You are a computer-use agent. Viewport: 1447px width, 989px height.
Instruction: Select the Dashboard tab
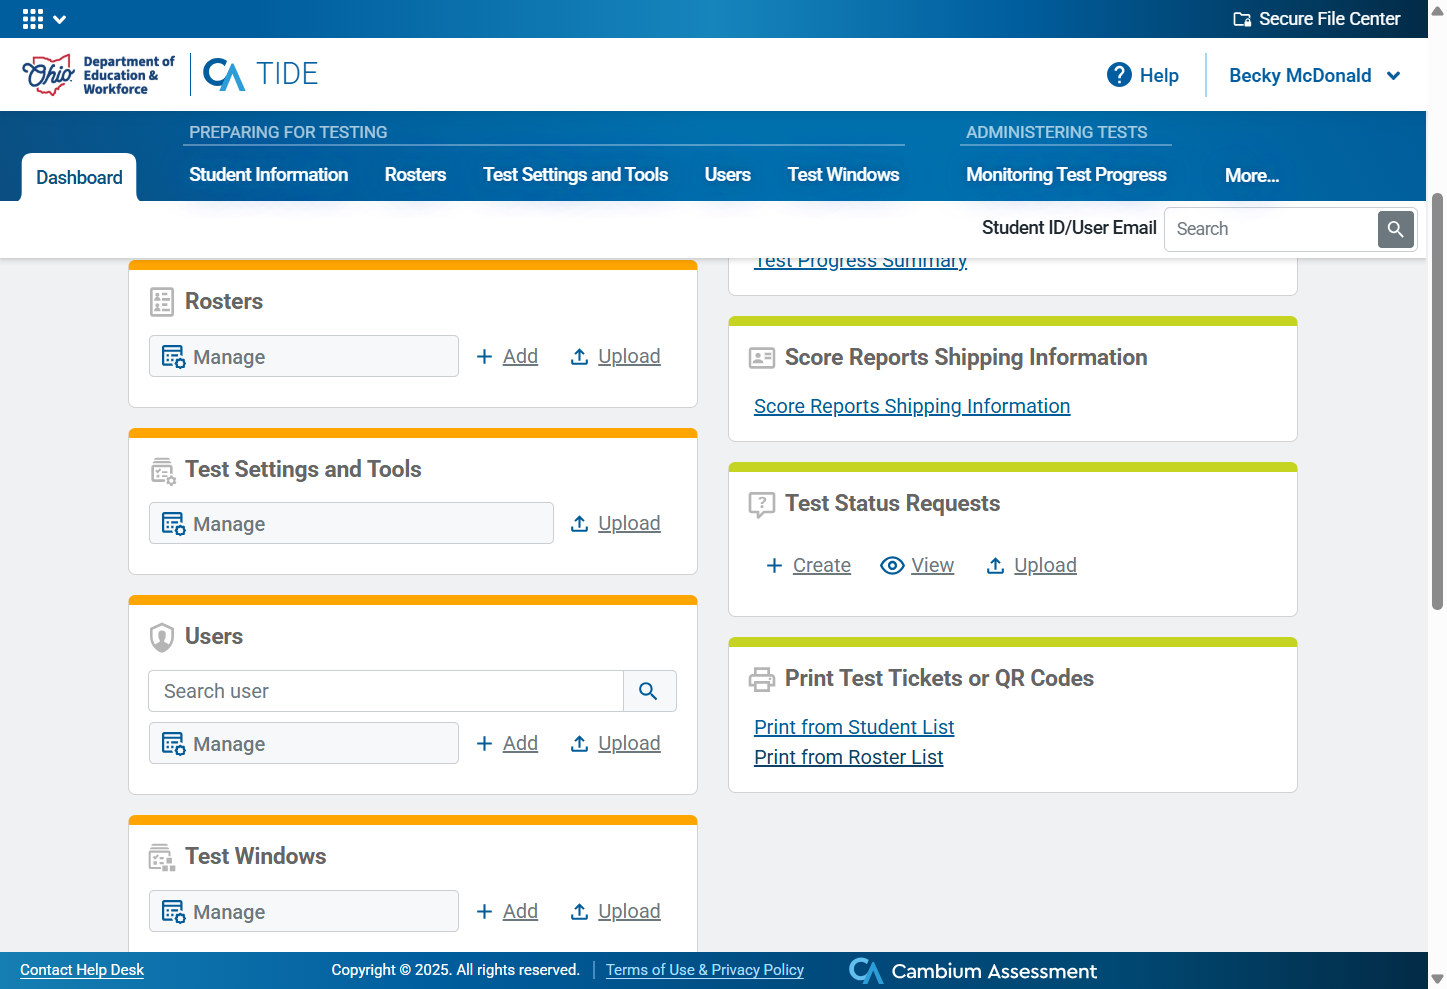tap(79, 177)
